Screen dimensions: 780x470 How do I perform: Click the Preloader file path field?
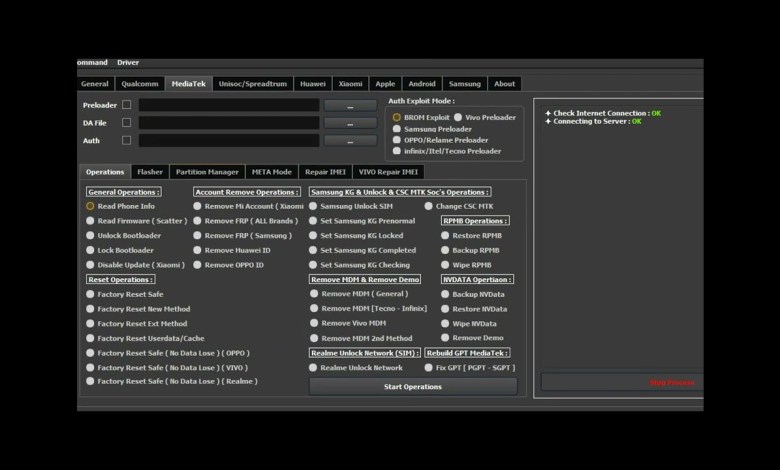[229, 105]
